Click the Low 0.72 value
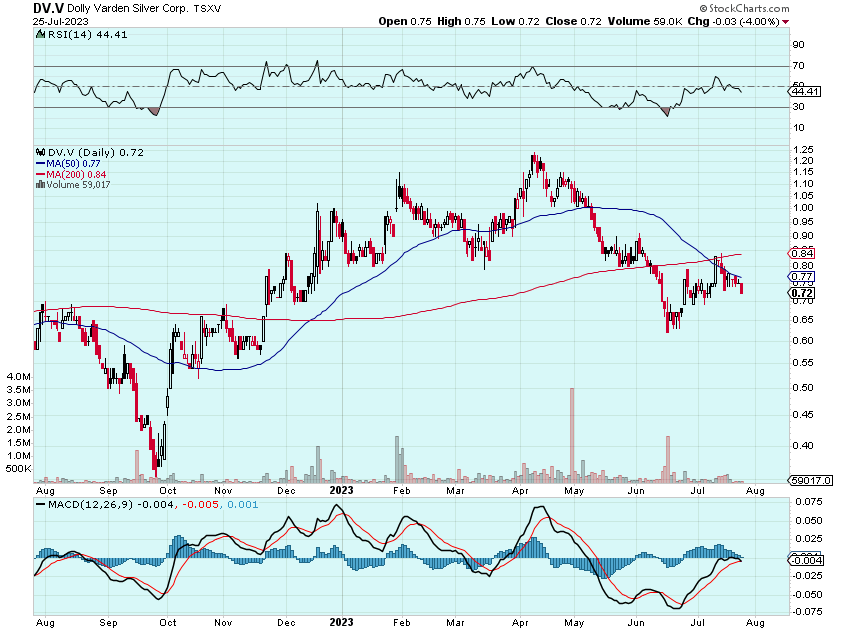This screenshot has width=849, height=630. click(515, 22)
